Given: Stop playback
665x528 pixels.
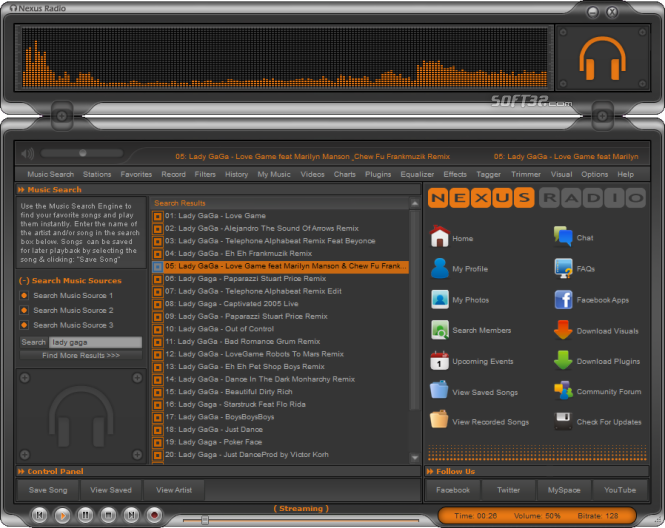Looking at the screenshot, I should (x=108, y=515).
